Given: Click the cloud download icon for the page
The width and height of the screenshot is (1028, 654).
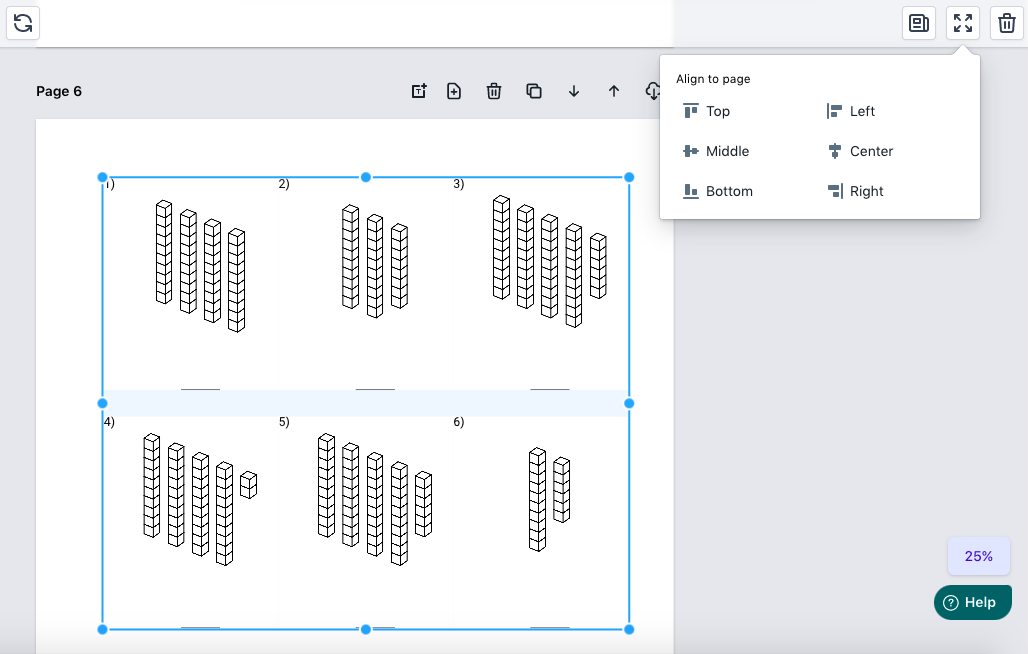Looking at the screenshot, I should [x=652, y=91].
